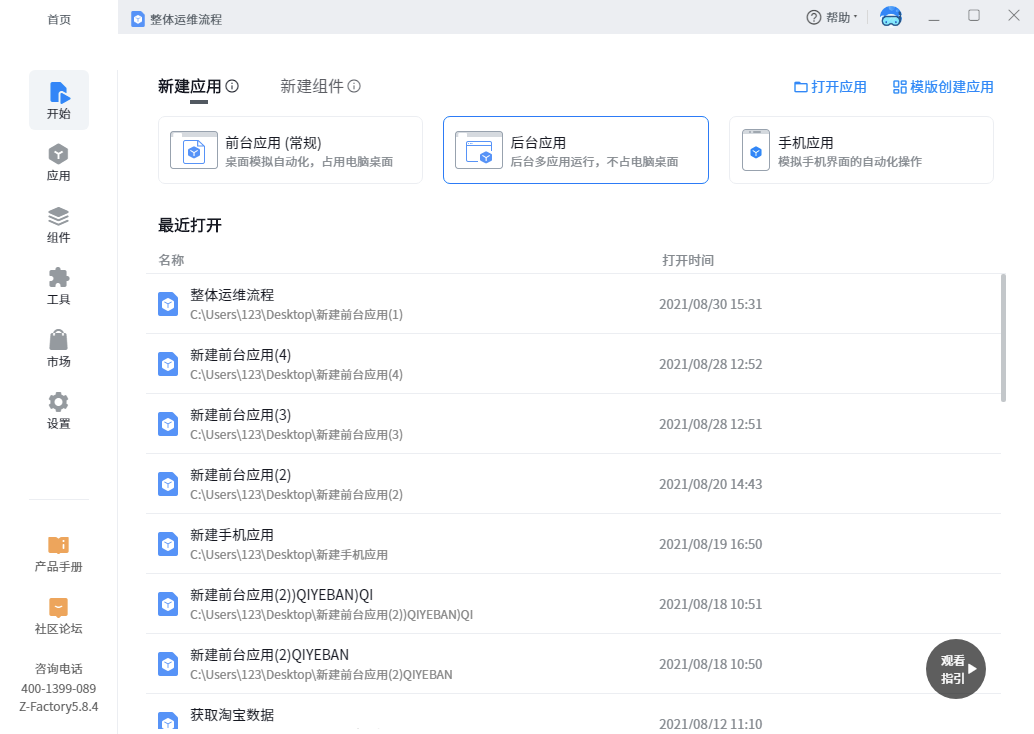Create a new 手机应用 mobile app
This screenshot has height=734, width=1034.
860,150
